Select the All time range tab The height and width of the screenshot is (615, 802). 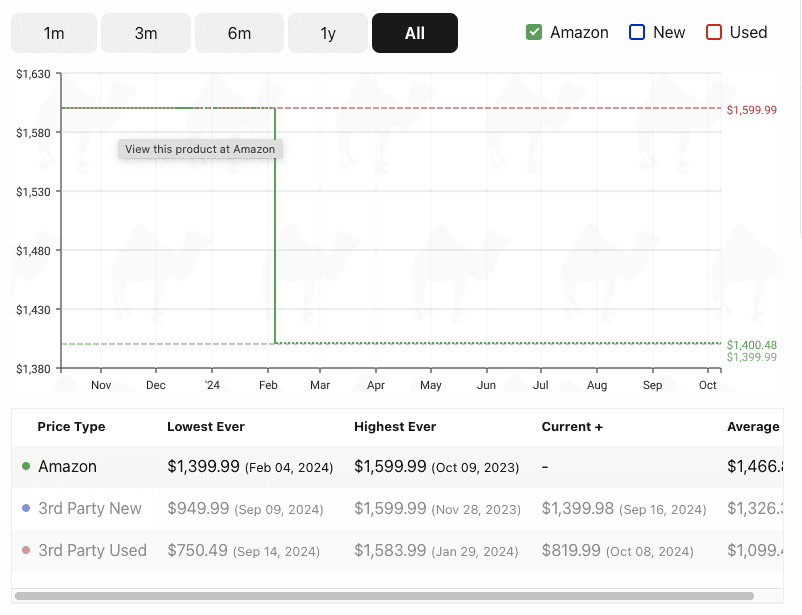[415, 33]
